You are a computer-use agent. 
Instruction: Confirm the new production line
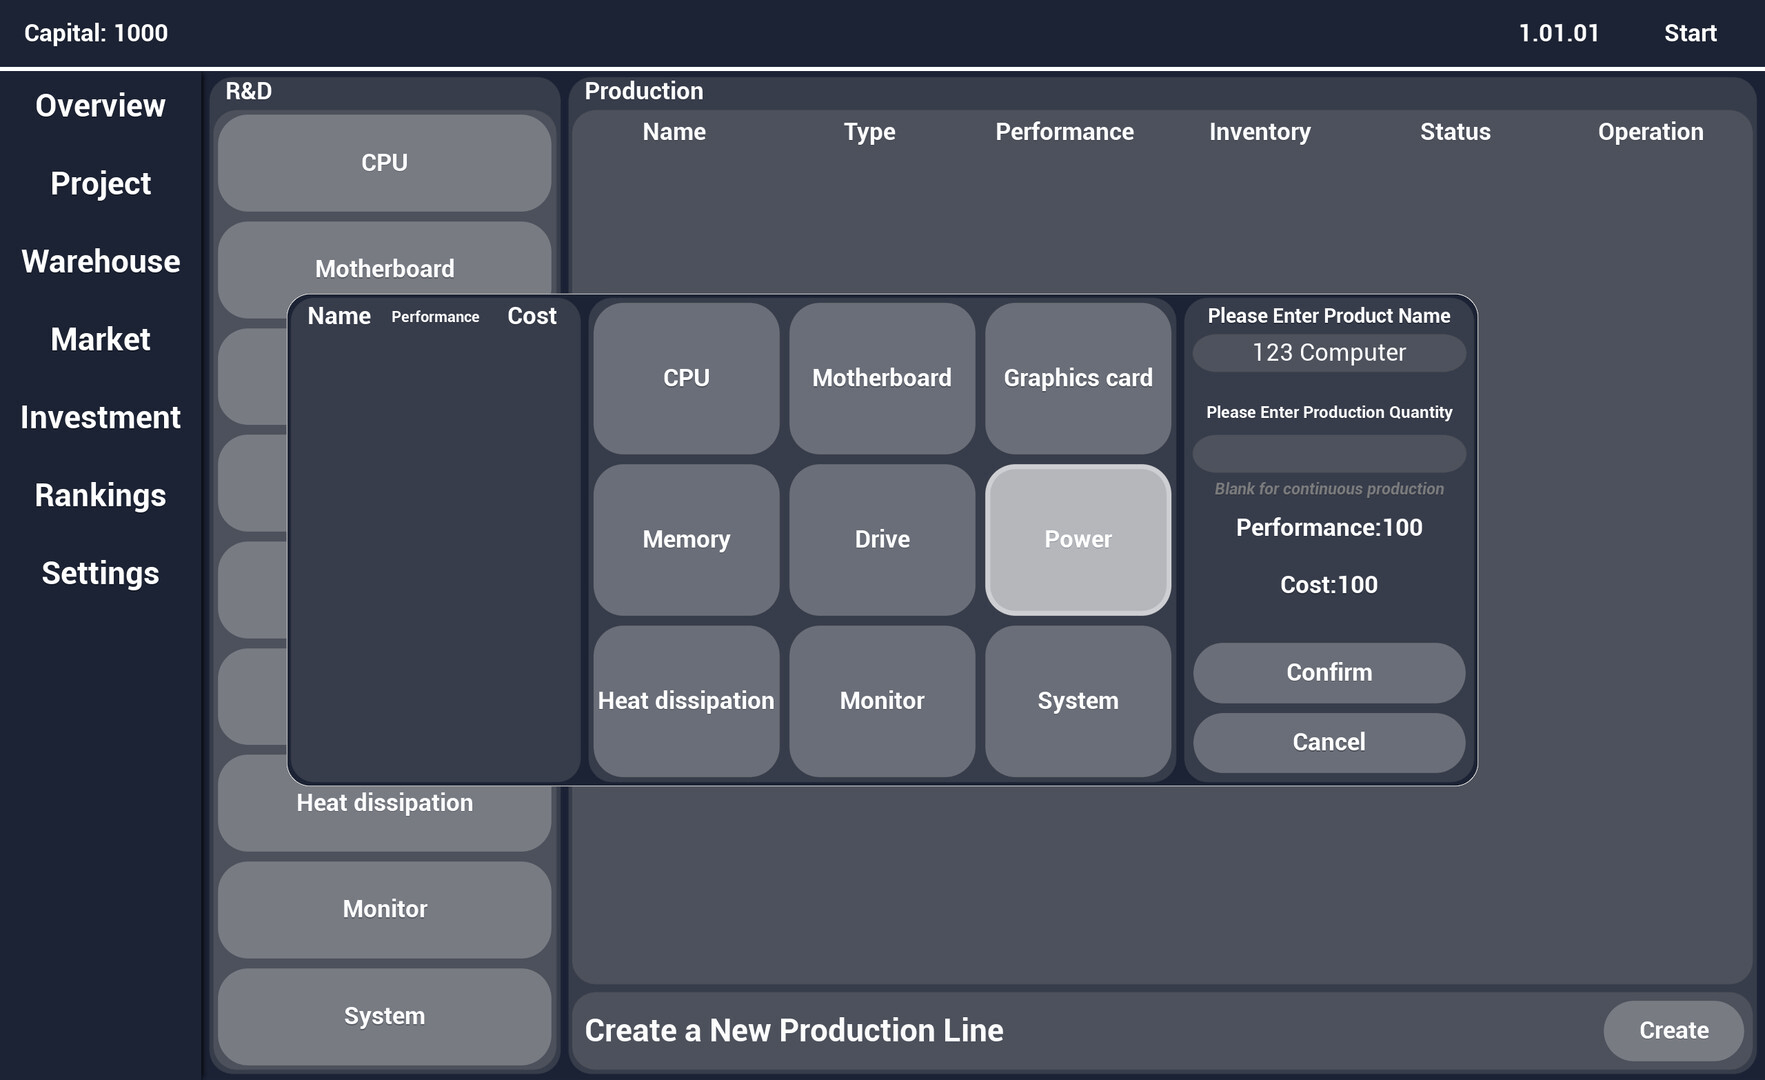click(x=1329, y=672)
